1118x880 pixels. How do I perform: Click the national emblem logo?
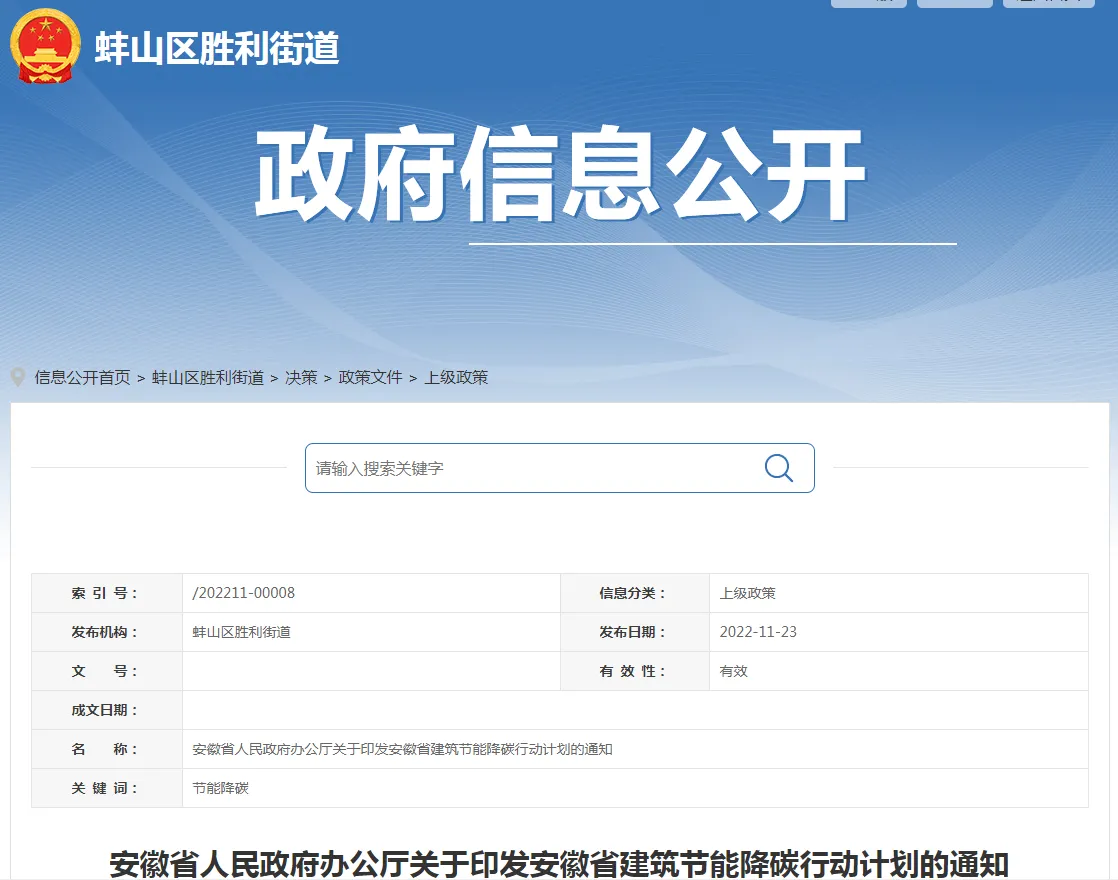pyautogui.click(x=45, y=46)
